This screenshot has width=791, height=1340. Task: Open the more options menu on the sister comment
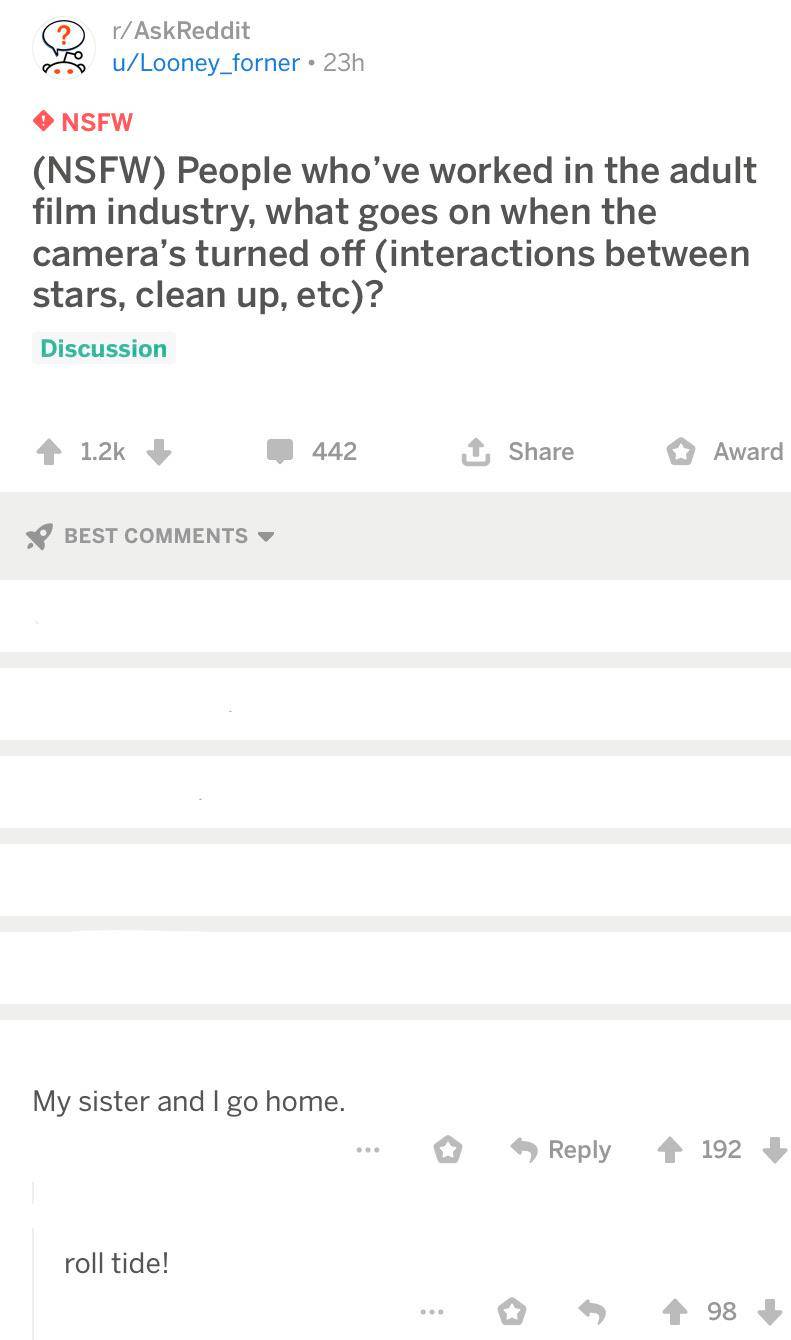click(367, 1150)
